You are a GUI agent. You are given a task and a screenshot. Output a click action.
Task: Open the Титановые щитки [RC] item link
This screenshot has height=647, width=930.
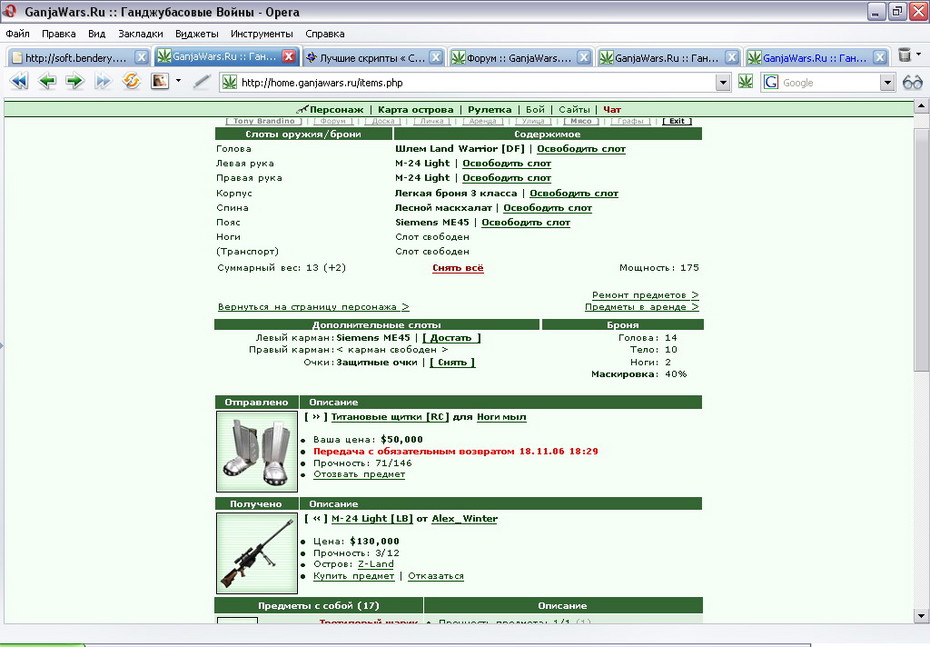pos(390,417)
